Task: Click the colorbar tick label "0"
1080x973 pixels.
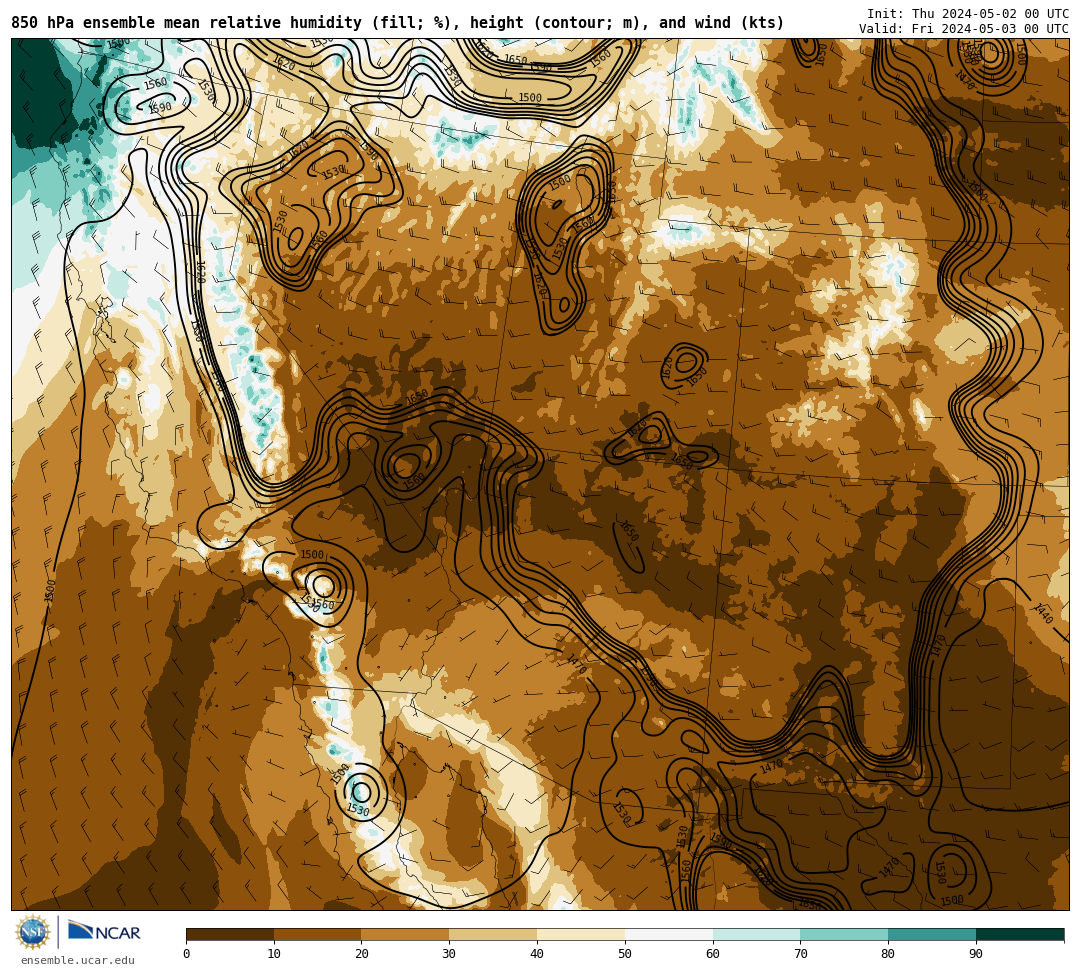Action: point(187,954)
